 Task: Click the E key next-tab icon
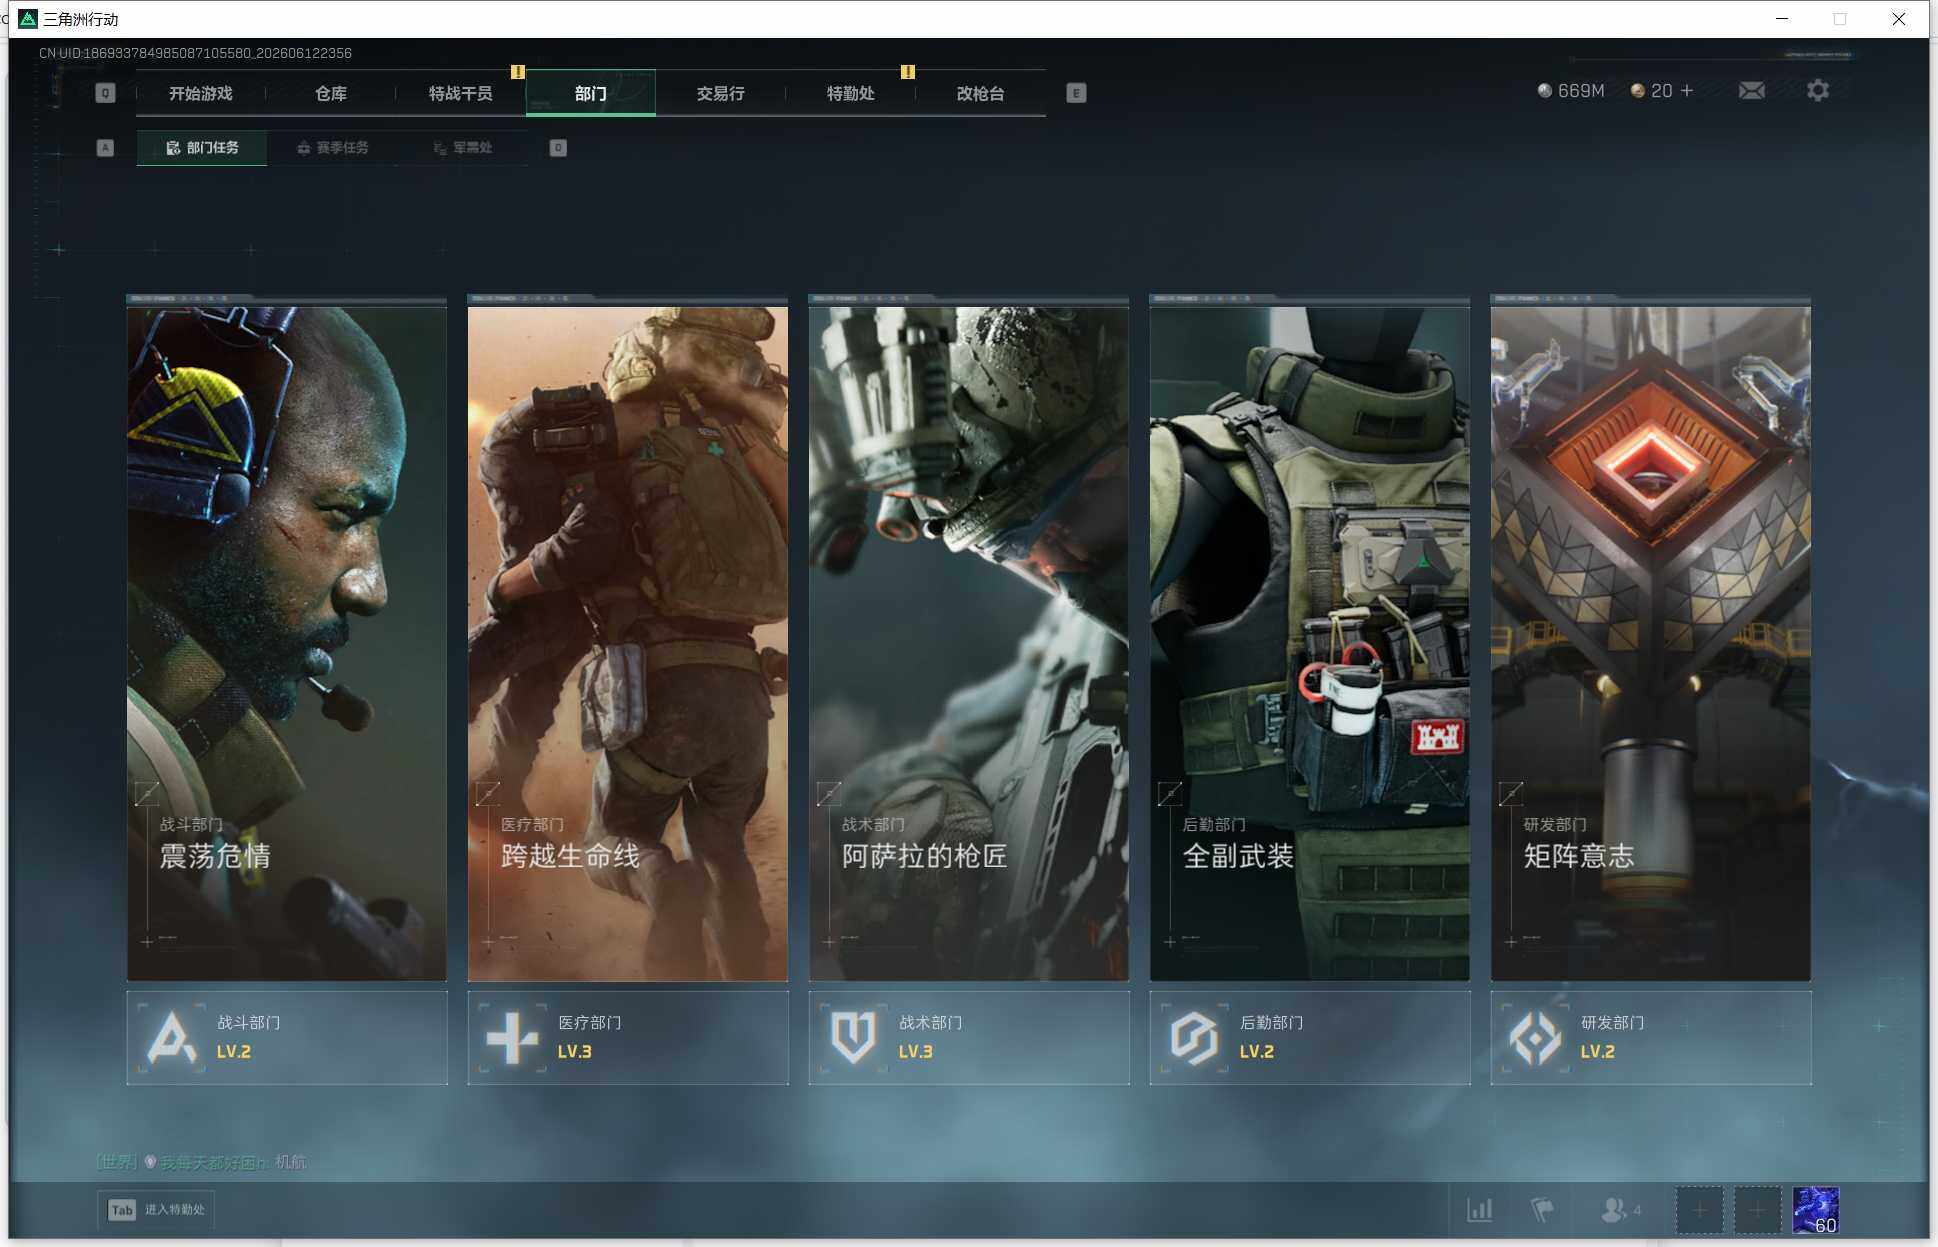1076,93
